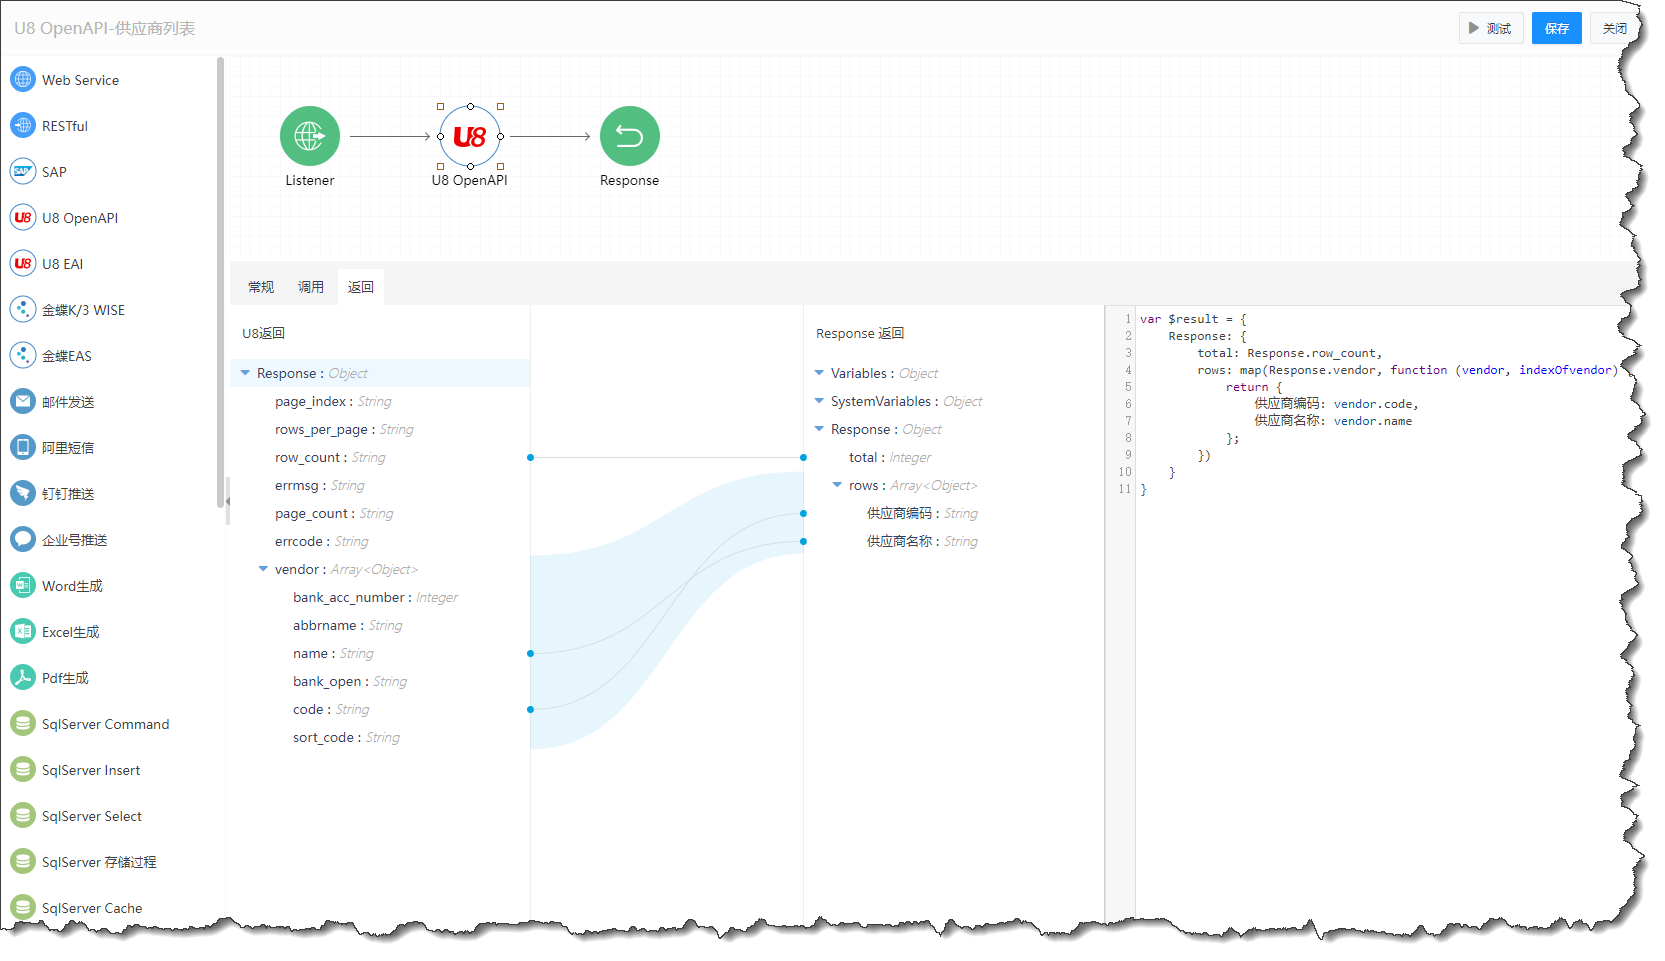Pick the Pdf生成 icon
The height and width of the screenshot is (961, 1665).
[23, 677]
